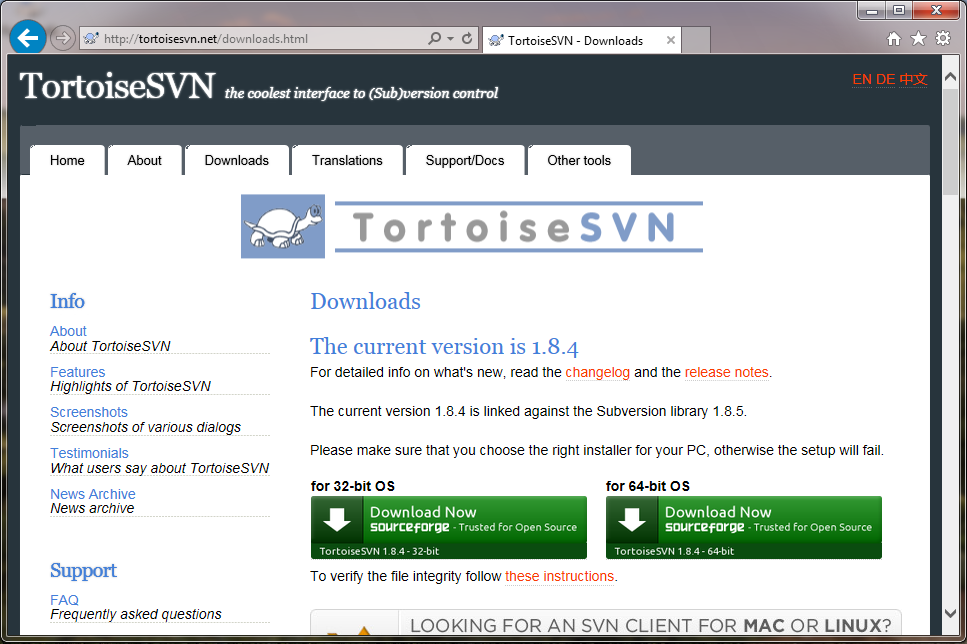Click 'The current version is 1.8.4' heading

[x=444, y=347]
